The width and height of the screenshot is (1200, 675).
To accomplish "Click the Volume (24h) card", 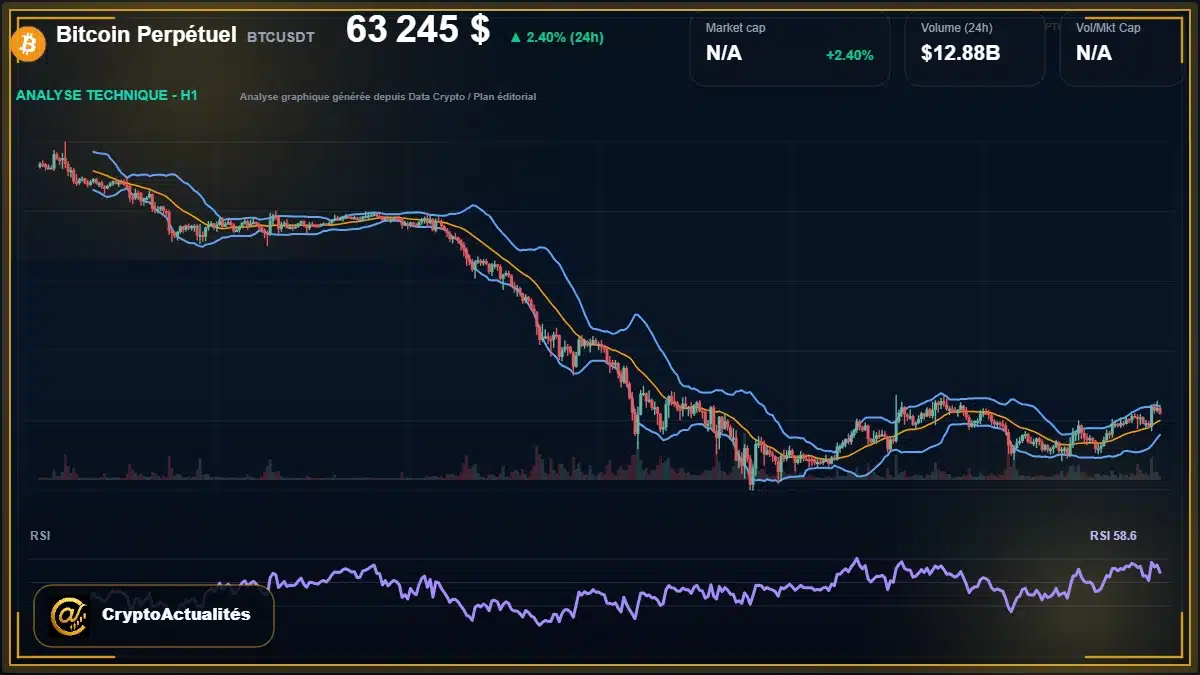I will pyautogui.click(x=975, y=47).
